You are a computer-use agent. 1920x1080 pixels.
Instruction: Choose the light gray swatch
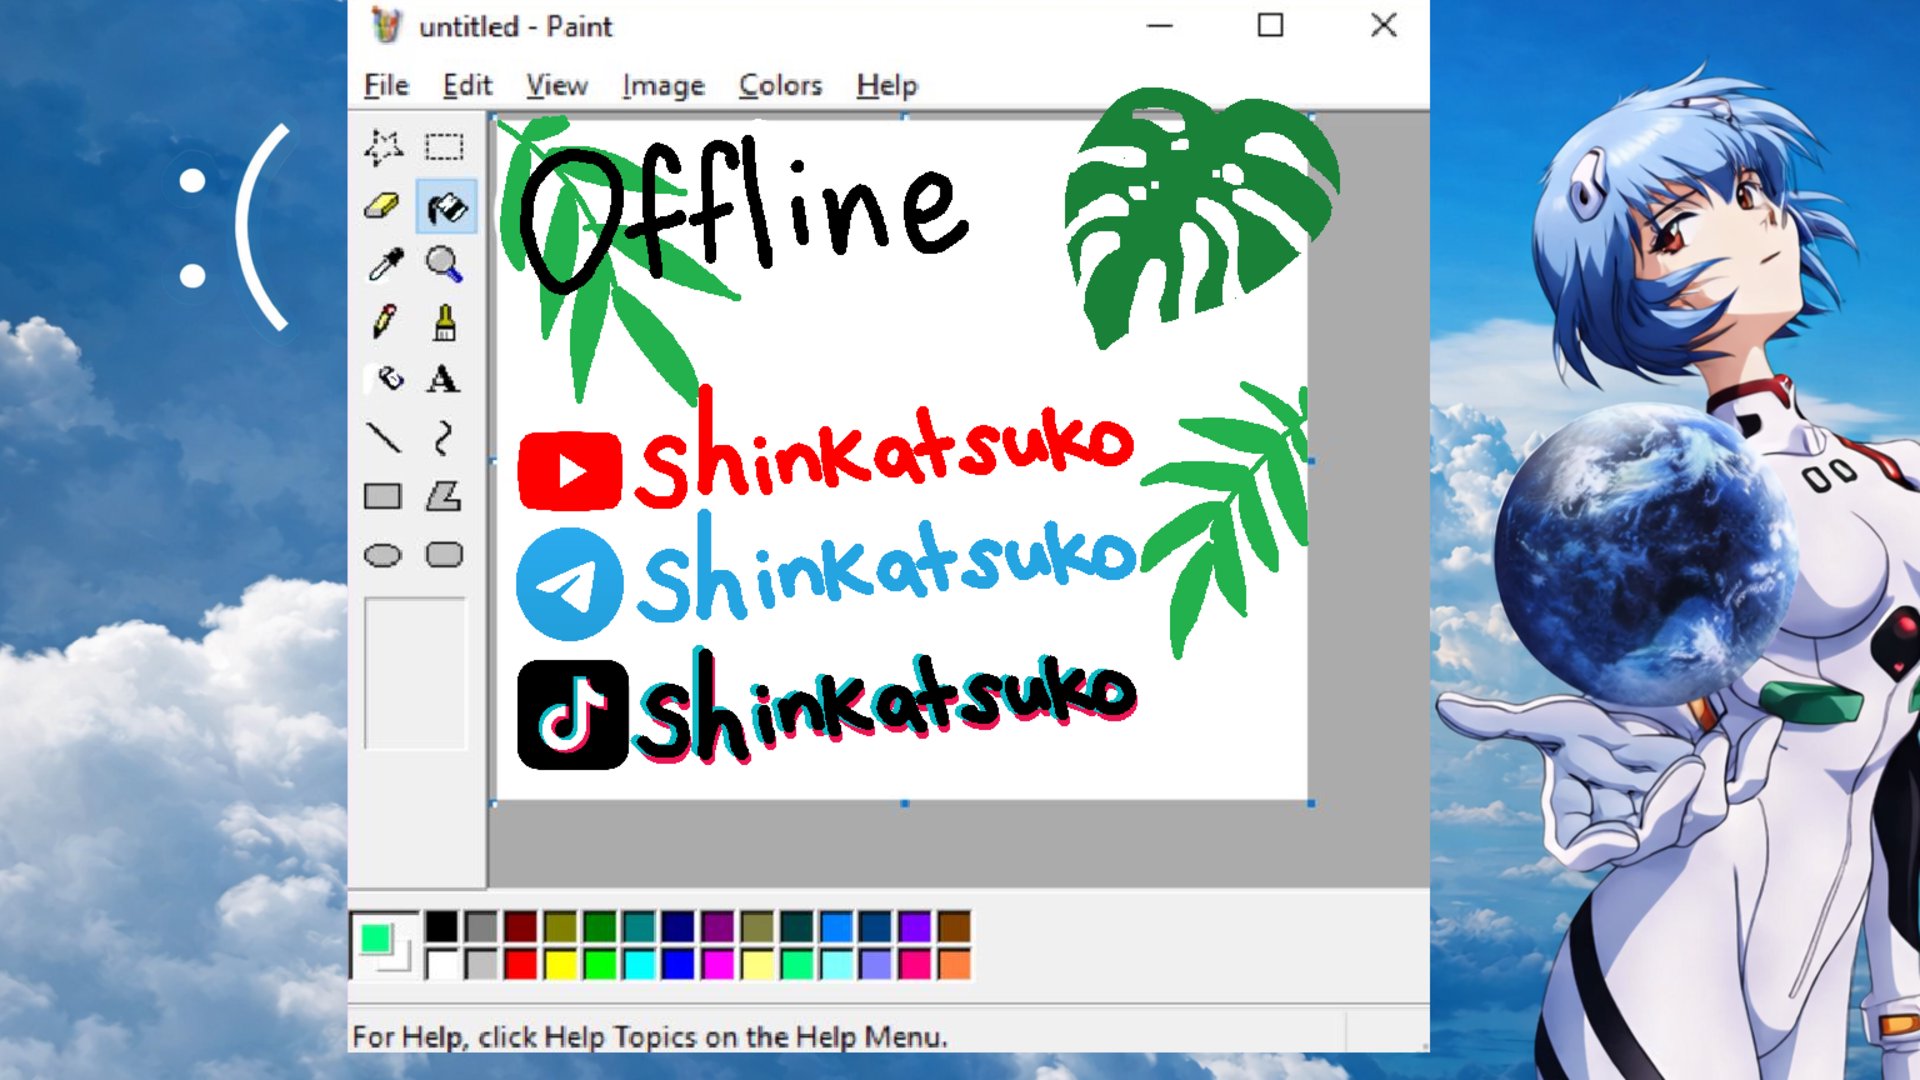(481, 965)
